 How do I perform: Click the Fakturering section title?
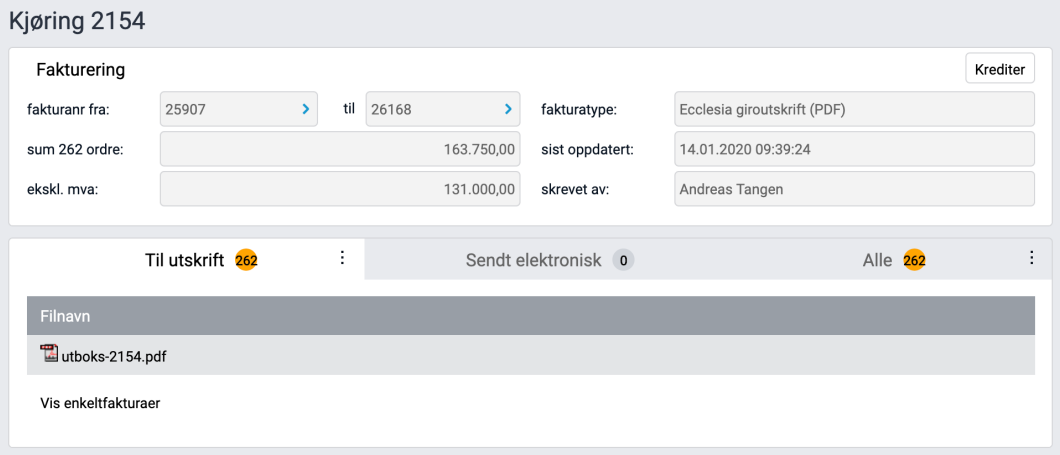coord(80,70)
